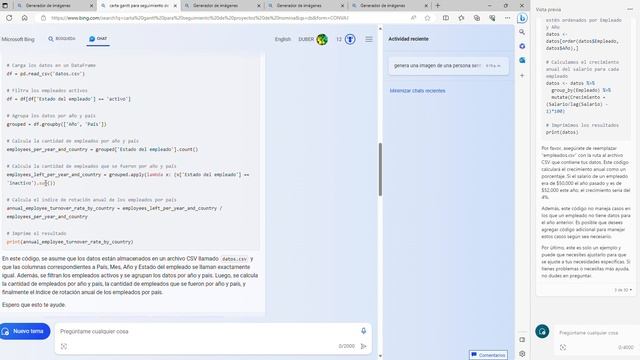This screenshot has width=640, height=360.
Task: Click the microphone icon in chat box
Action: (363, 331)
